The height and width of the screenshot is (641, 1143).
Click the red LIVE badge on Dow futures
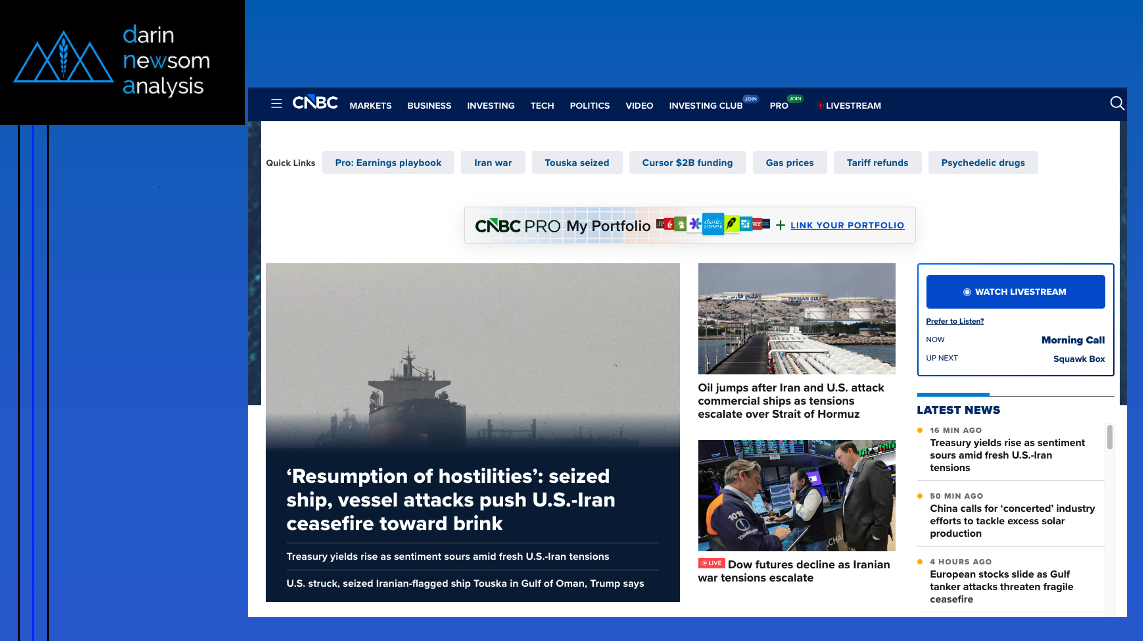[711, 563]
